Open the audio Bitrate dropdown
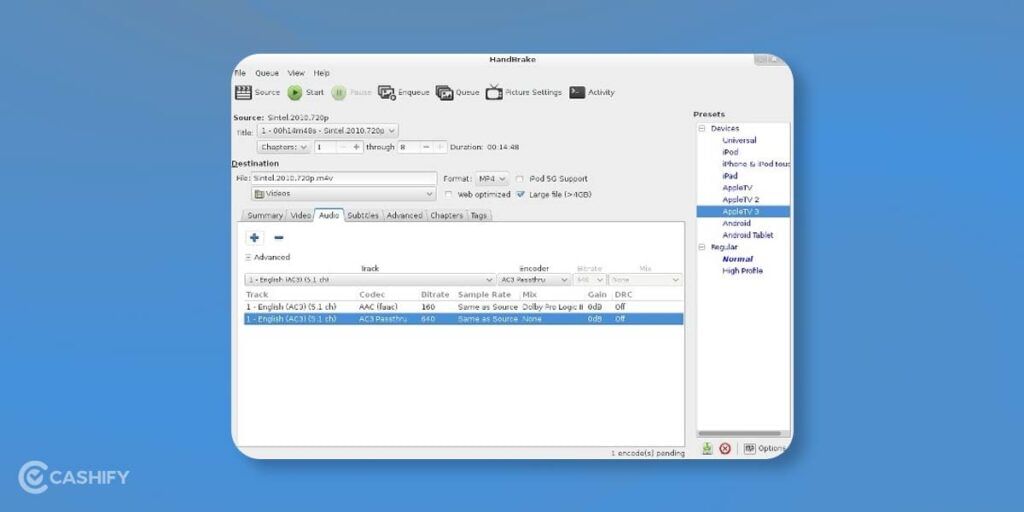This screenshot has width=1024, height=512. coord(590,280)
